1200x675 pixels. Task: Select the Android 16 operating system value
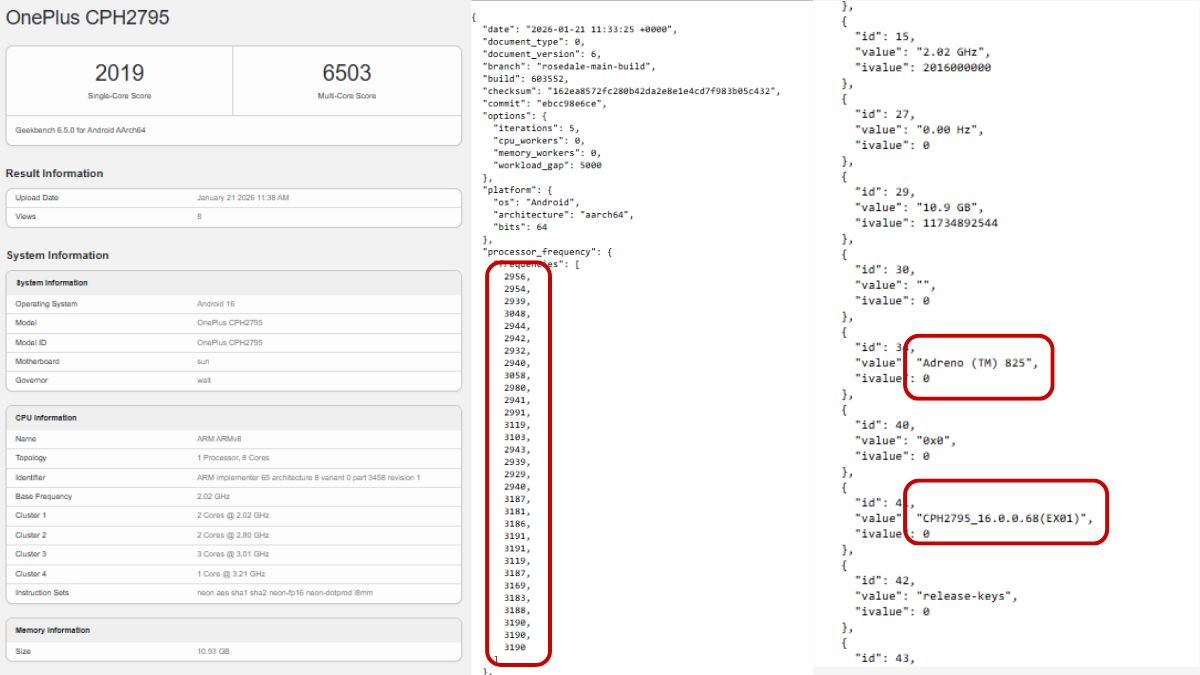[x=217, y=304]
